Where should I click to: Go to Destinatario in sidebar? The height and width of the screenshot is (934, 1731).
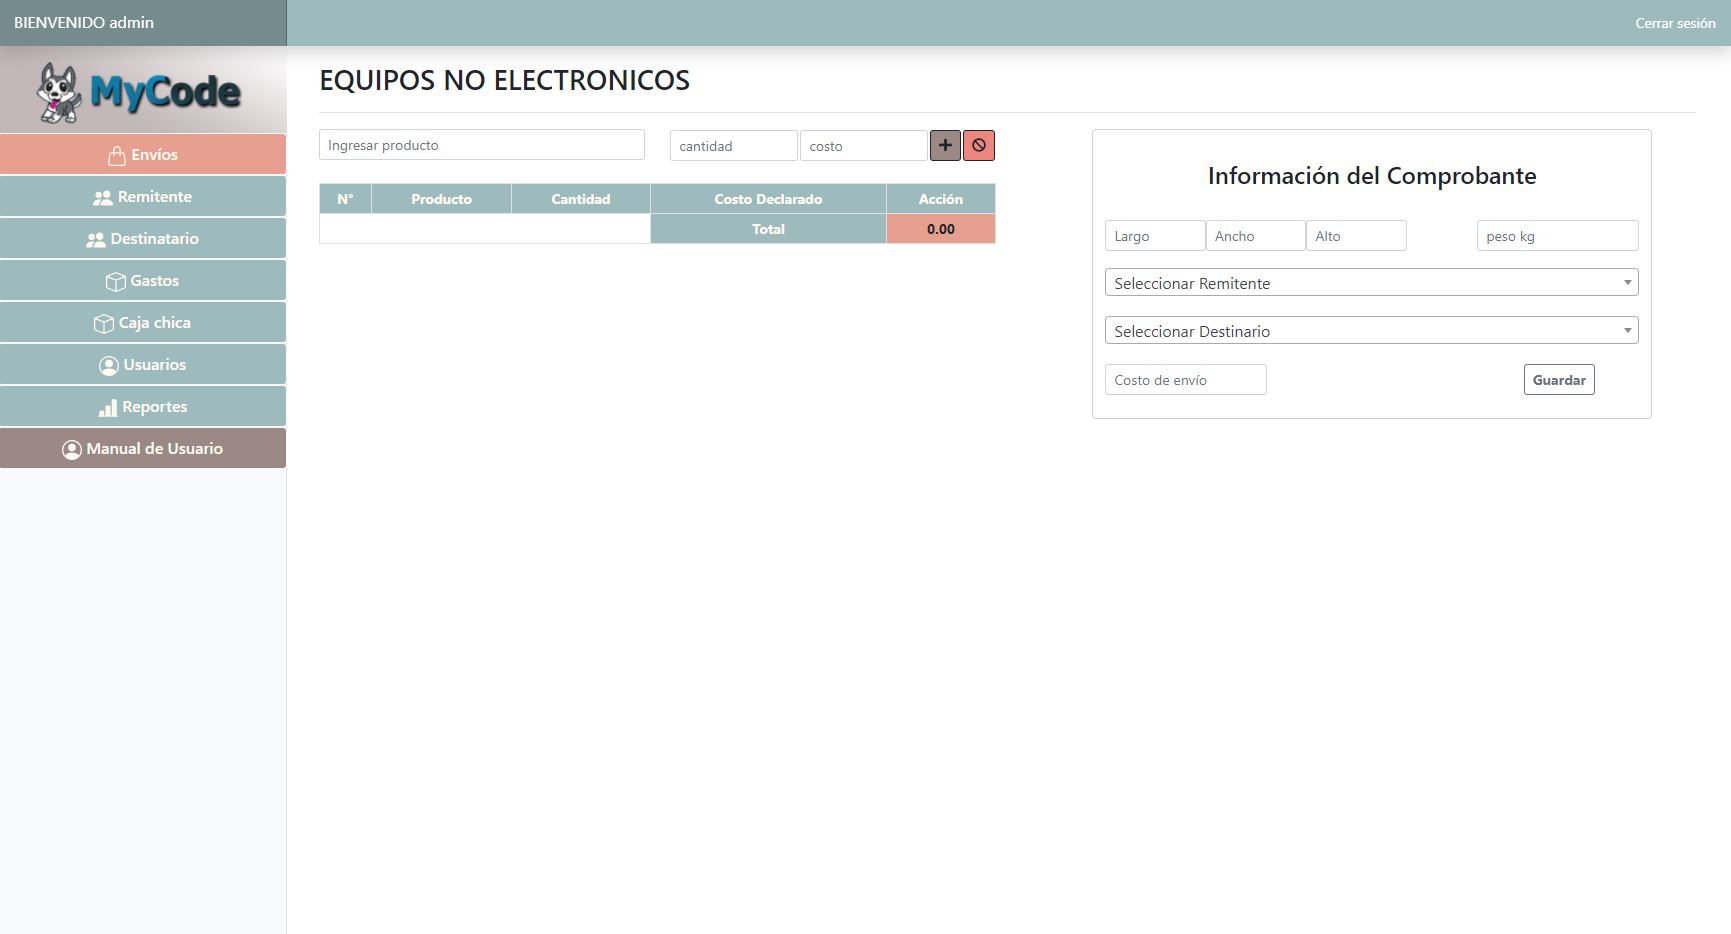pyautogui.click(x=143, y=239)
